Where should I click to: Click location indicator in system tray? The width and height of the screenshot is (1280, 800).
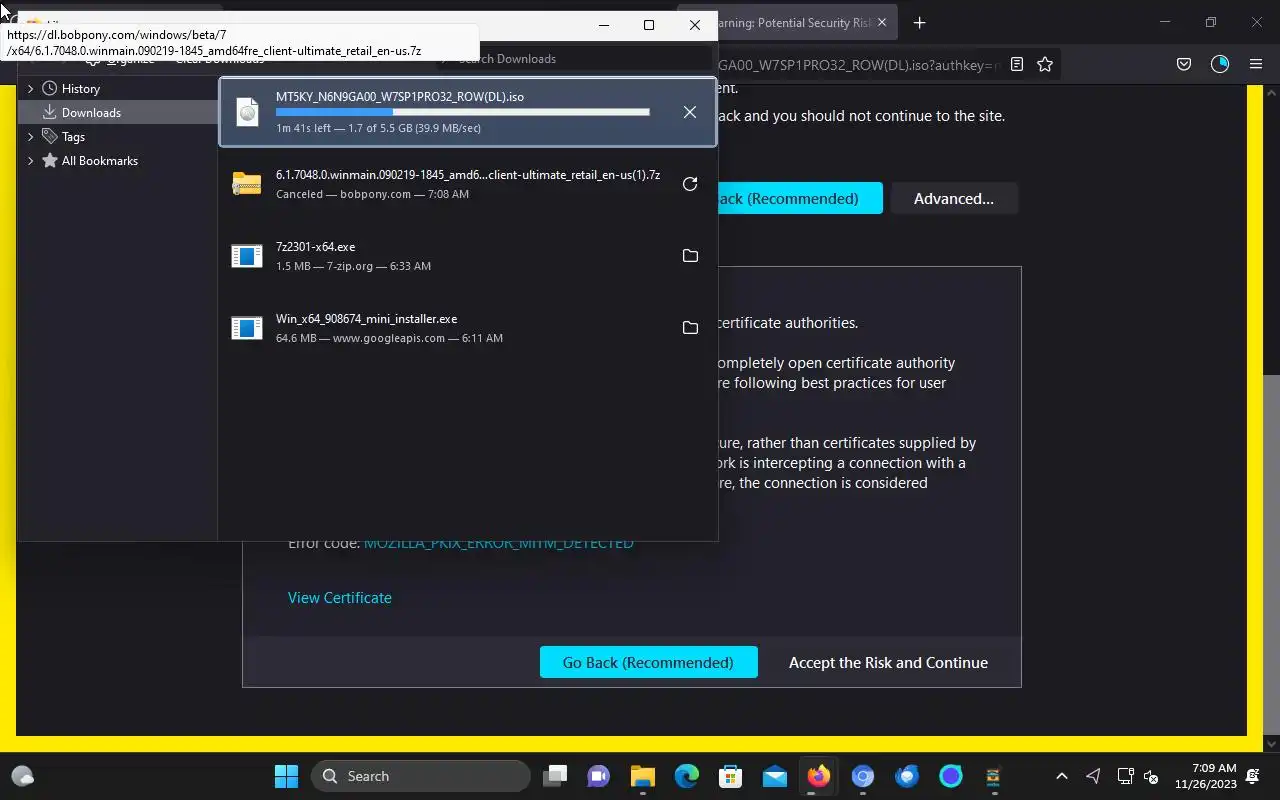[1094, 776]
